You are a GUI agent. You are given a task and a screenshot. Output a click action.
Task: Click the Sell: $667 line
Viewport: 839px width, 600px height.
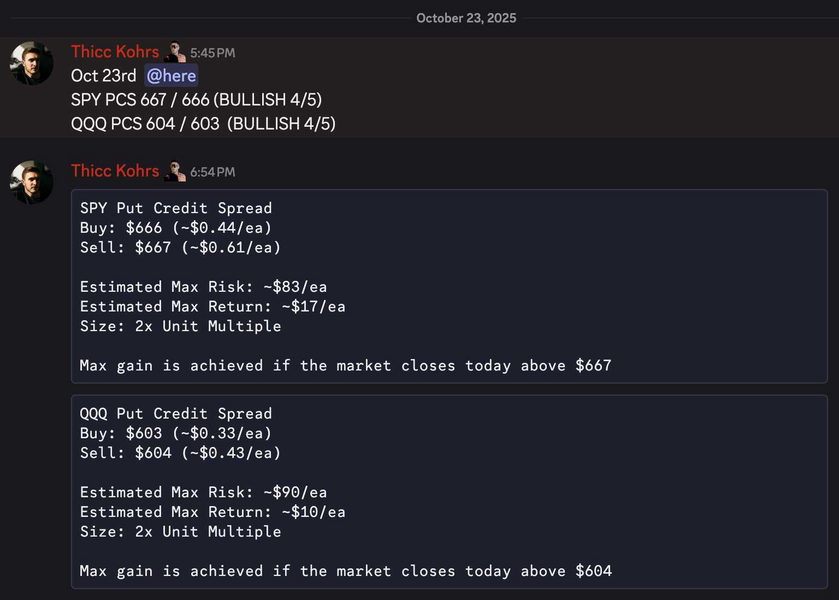(x=180, y=248)
